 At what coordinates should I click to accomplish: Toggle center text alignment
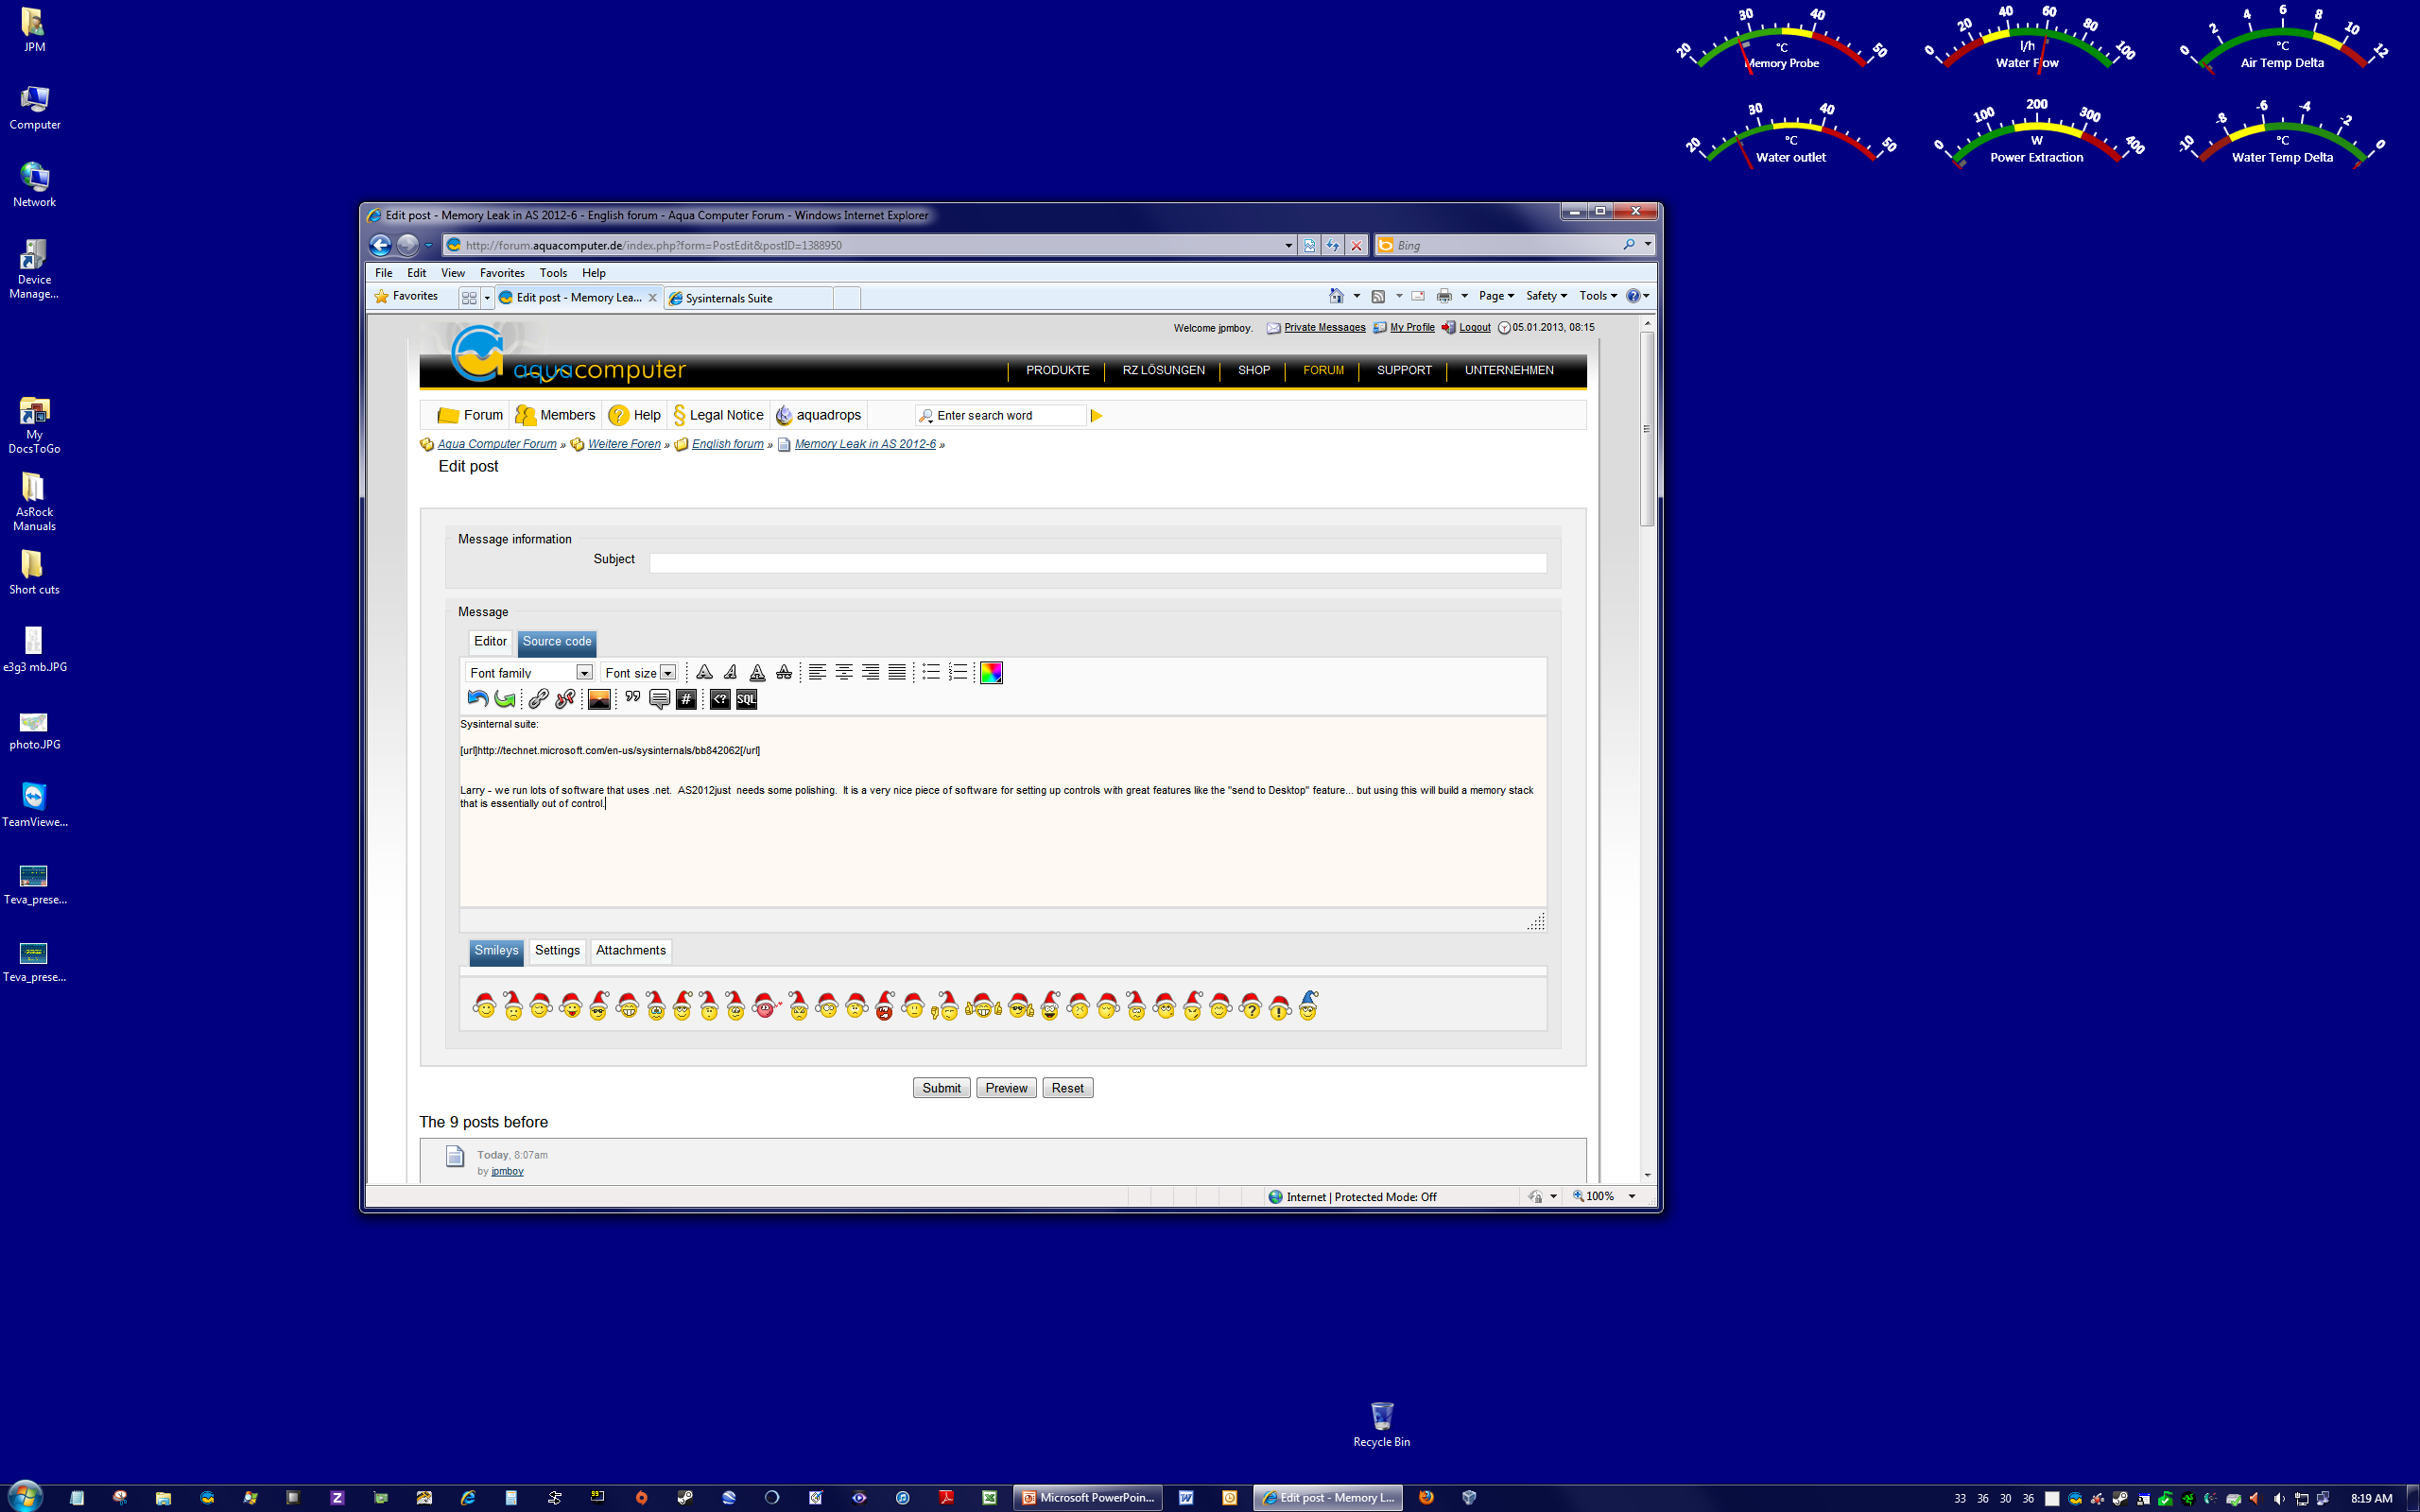point(844,672)
